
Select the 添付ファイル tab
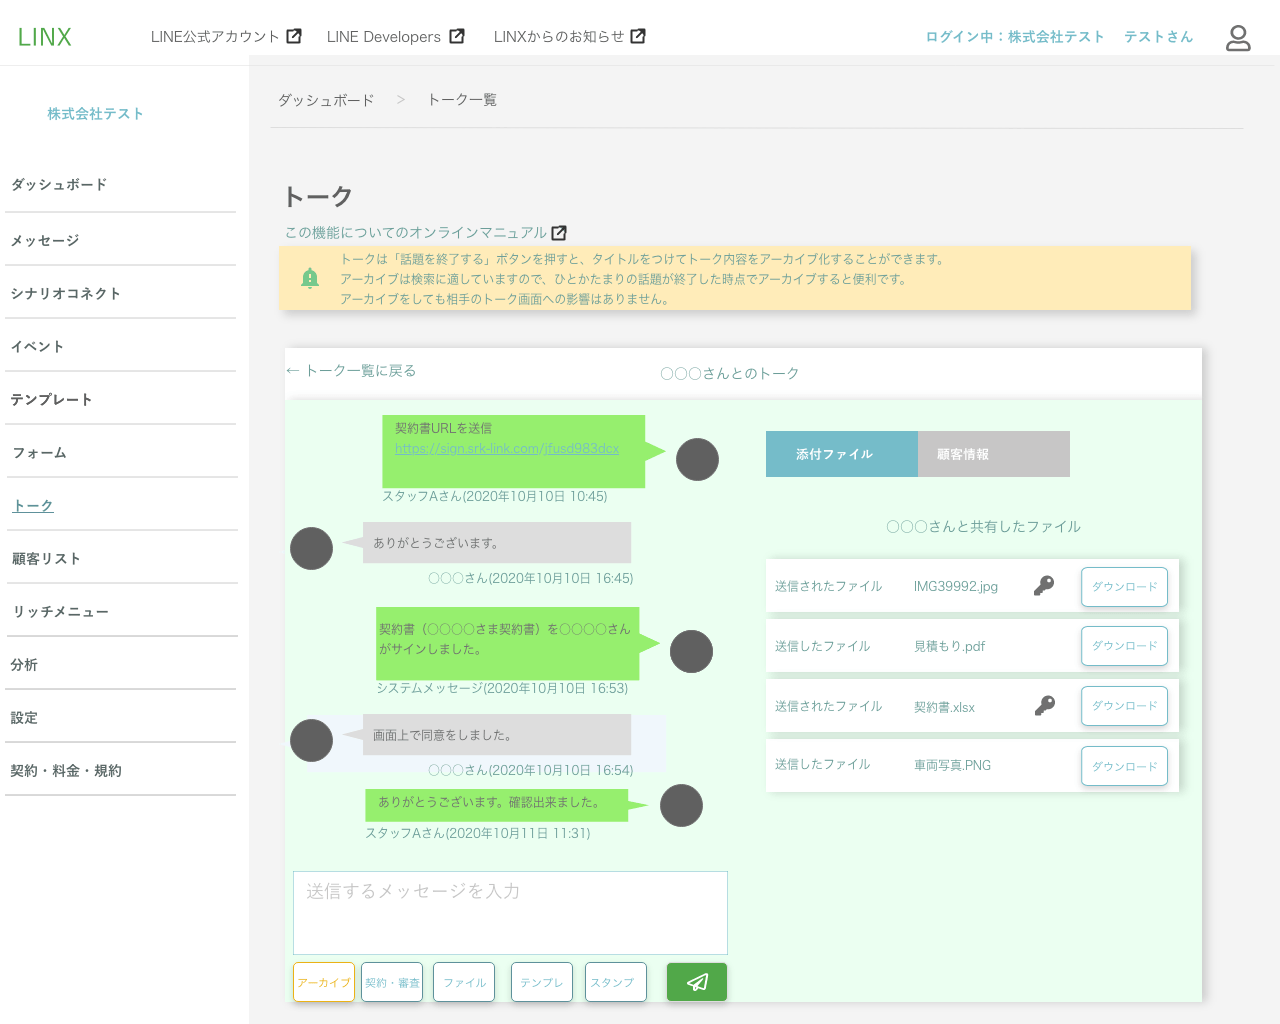841,454
